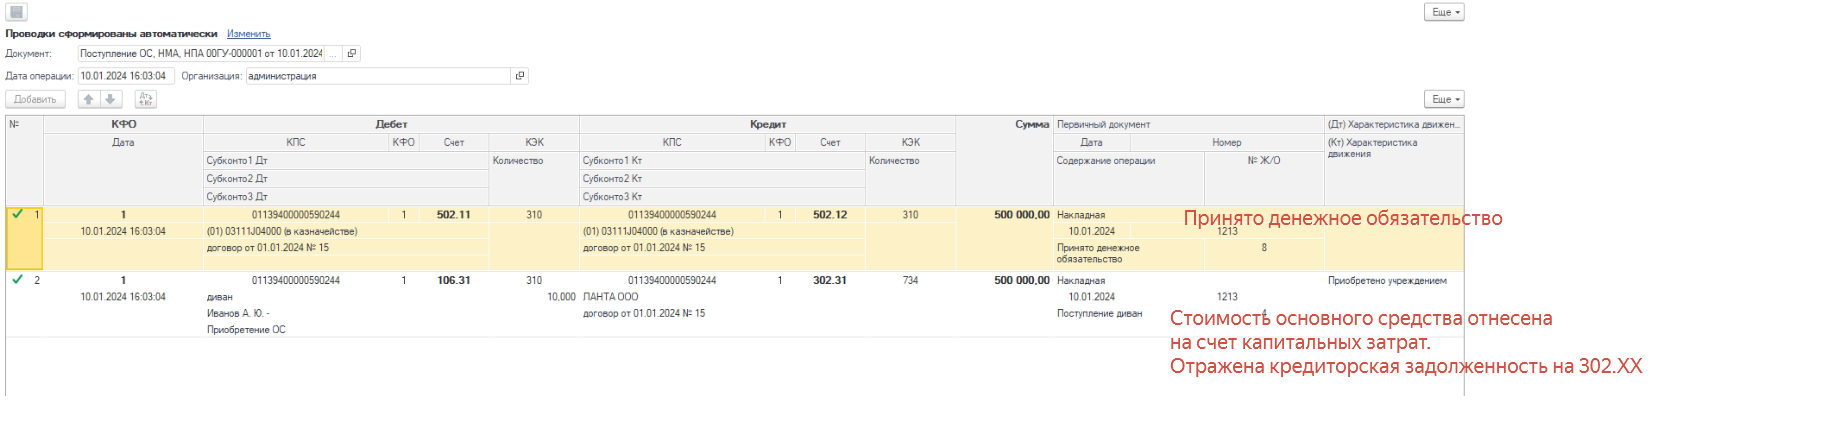Click credit account cell 502.12
This screenshot has height=431, width=1846.
829,214
